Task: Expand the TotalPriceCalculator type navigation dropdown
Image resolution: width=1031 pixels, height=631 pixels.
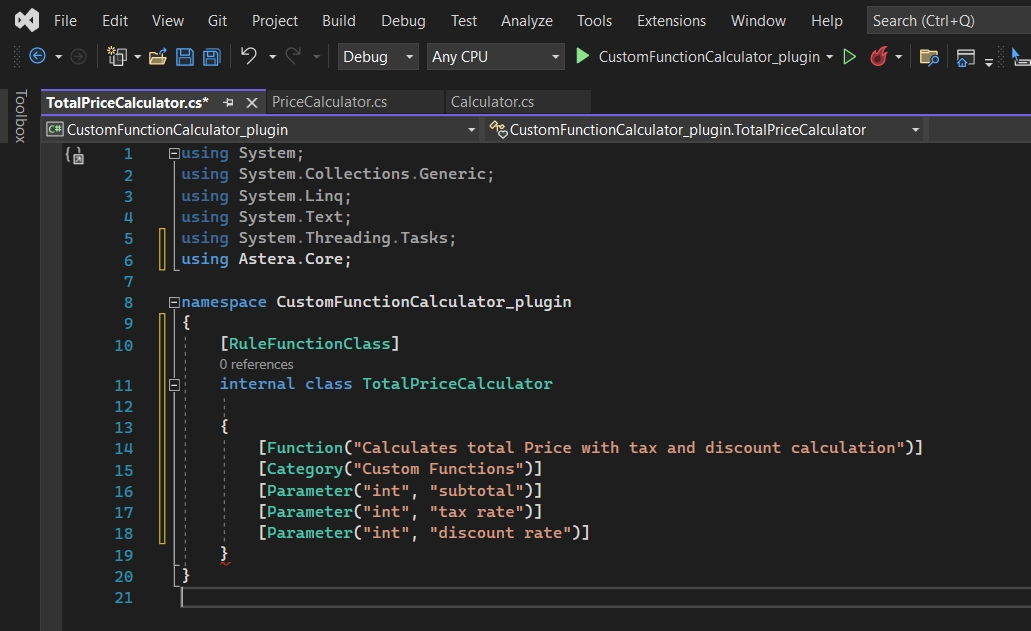Action: (x=915, y=130)
